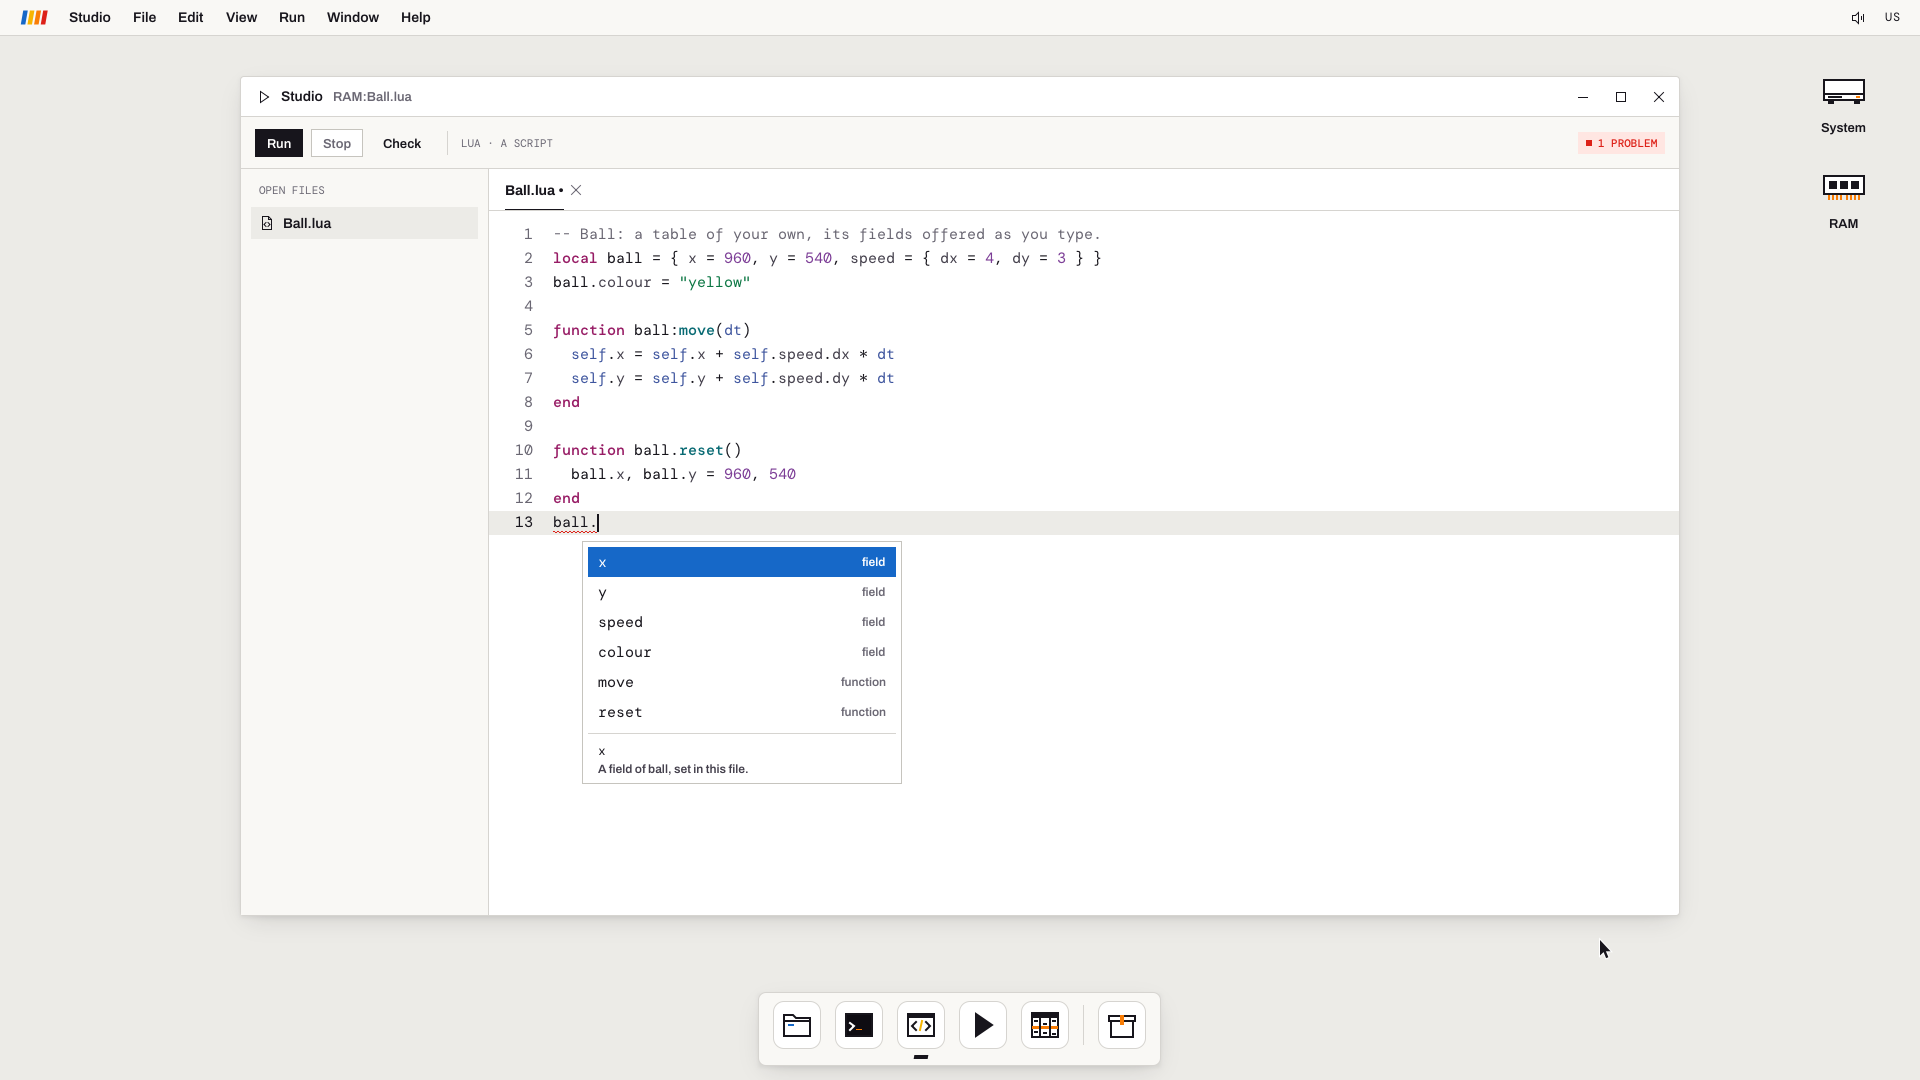Maximize the Studio window
The image size is (1920, 1080).
[x=1621, y=97]
